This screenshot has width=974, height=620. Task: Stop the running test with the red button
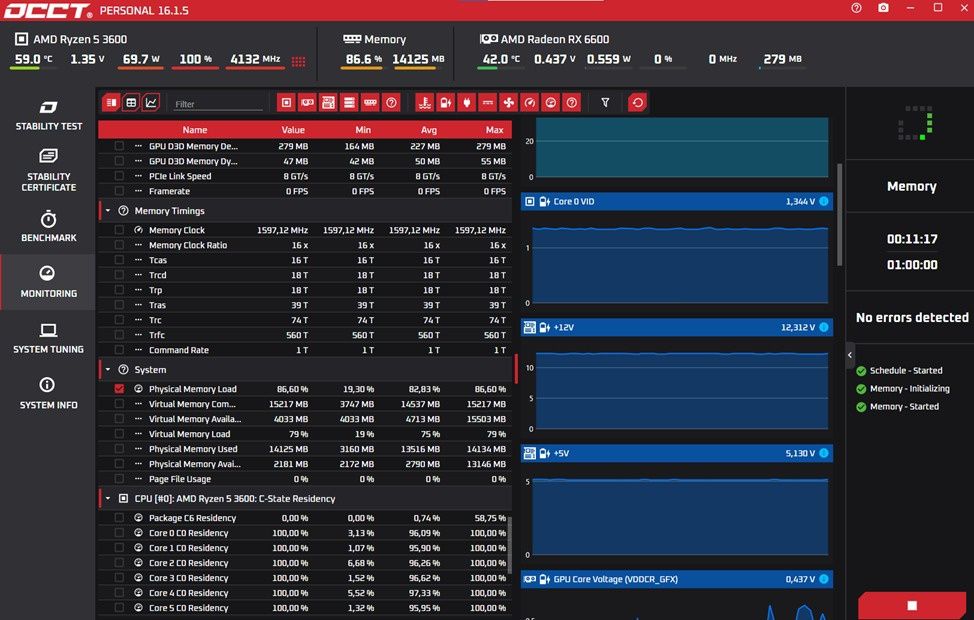912,606
